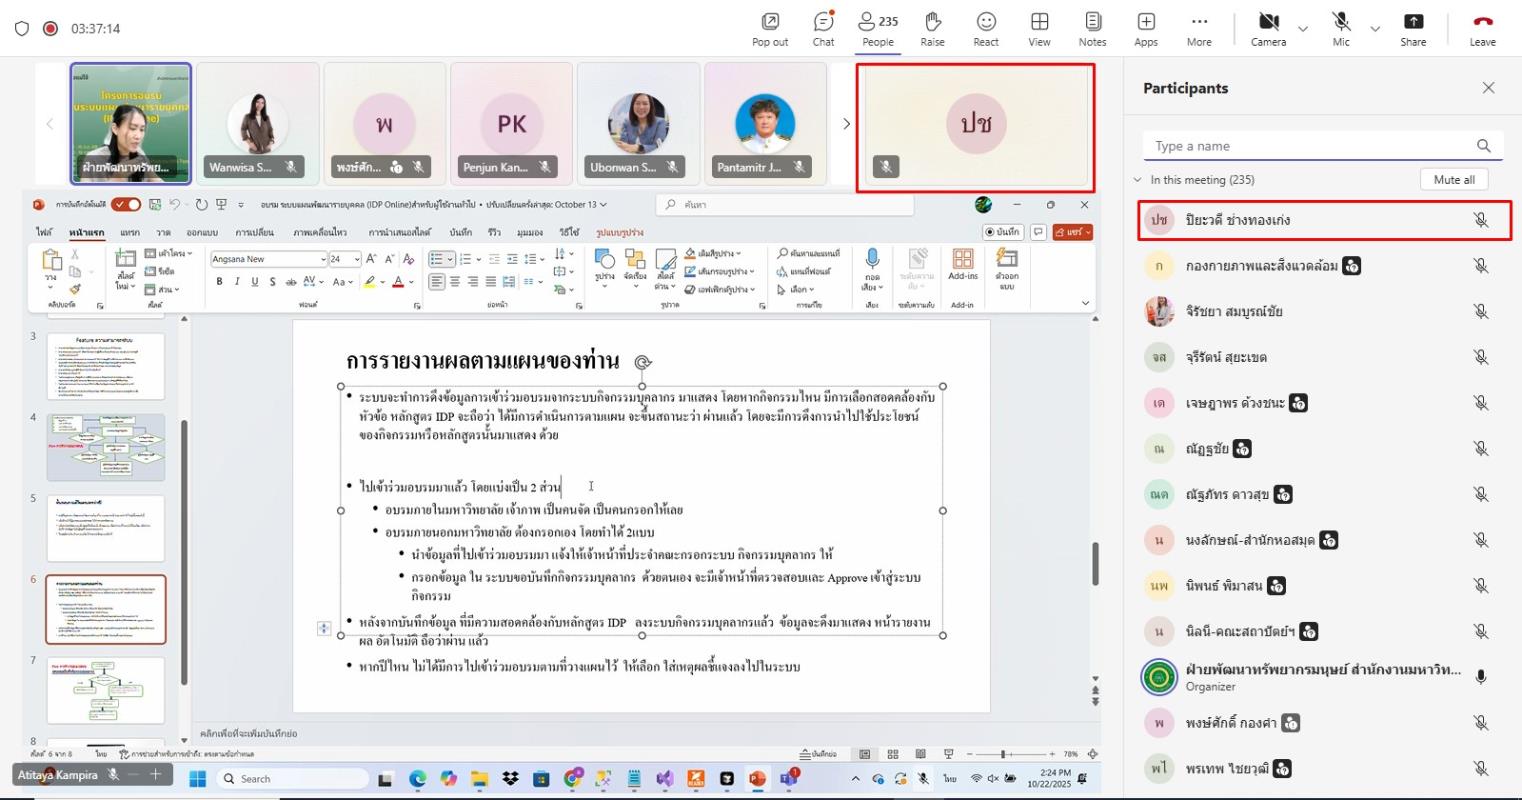Click the Mute all button
The image size is (1522, 800).
[1453, 180]
